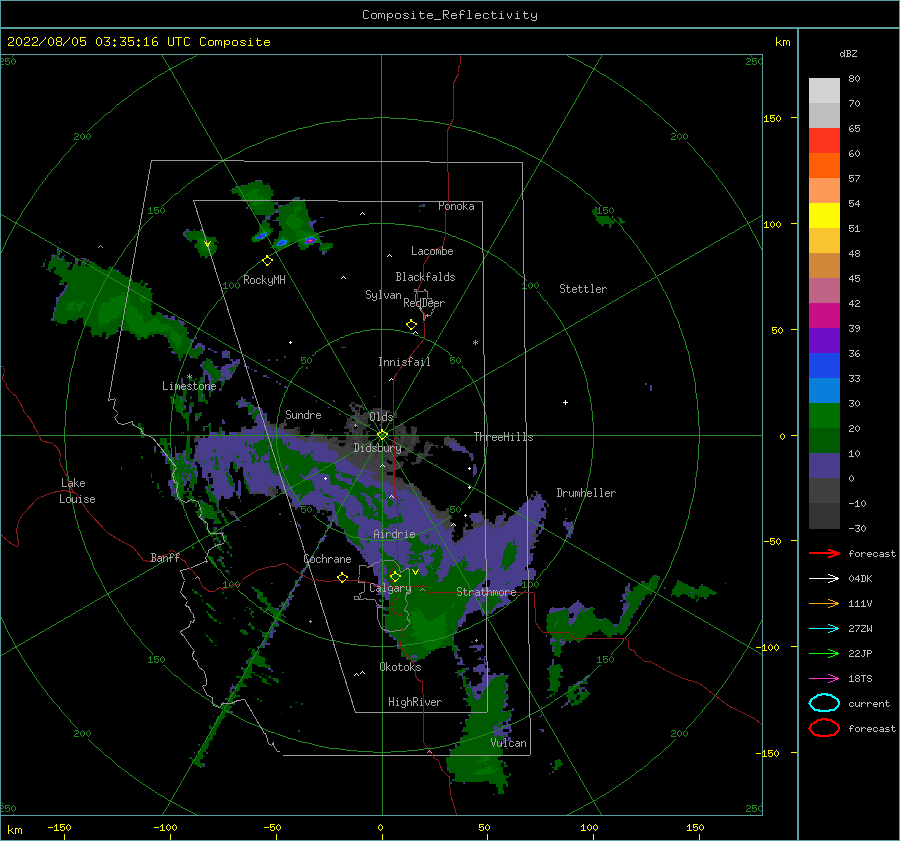Click the Lake Louise label

click(x=78, y=491)
